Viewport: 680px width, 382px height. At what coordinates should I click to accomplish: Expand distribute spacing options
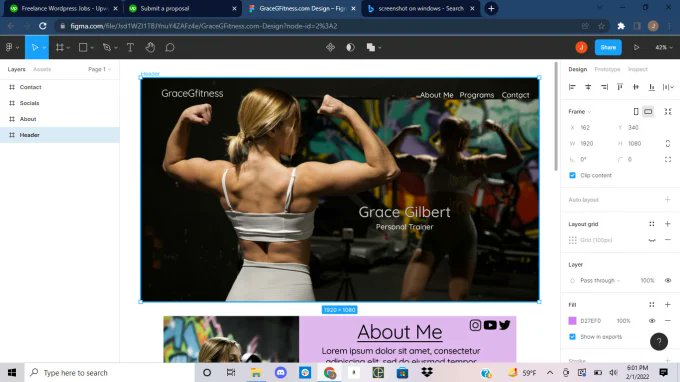[668, 87]
